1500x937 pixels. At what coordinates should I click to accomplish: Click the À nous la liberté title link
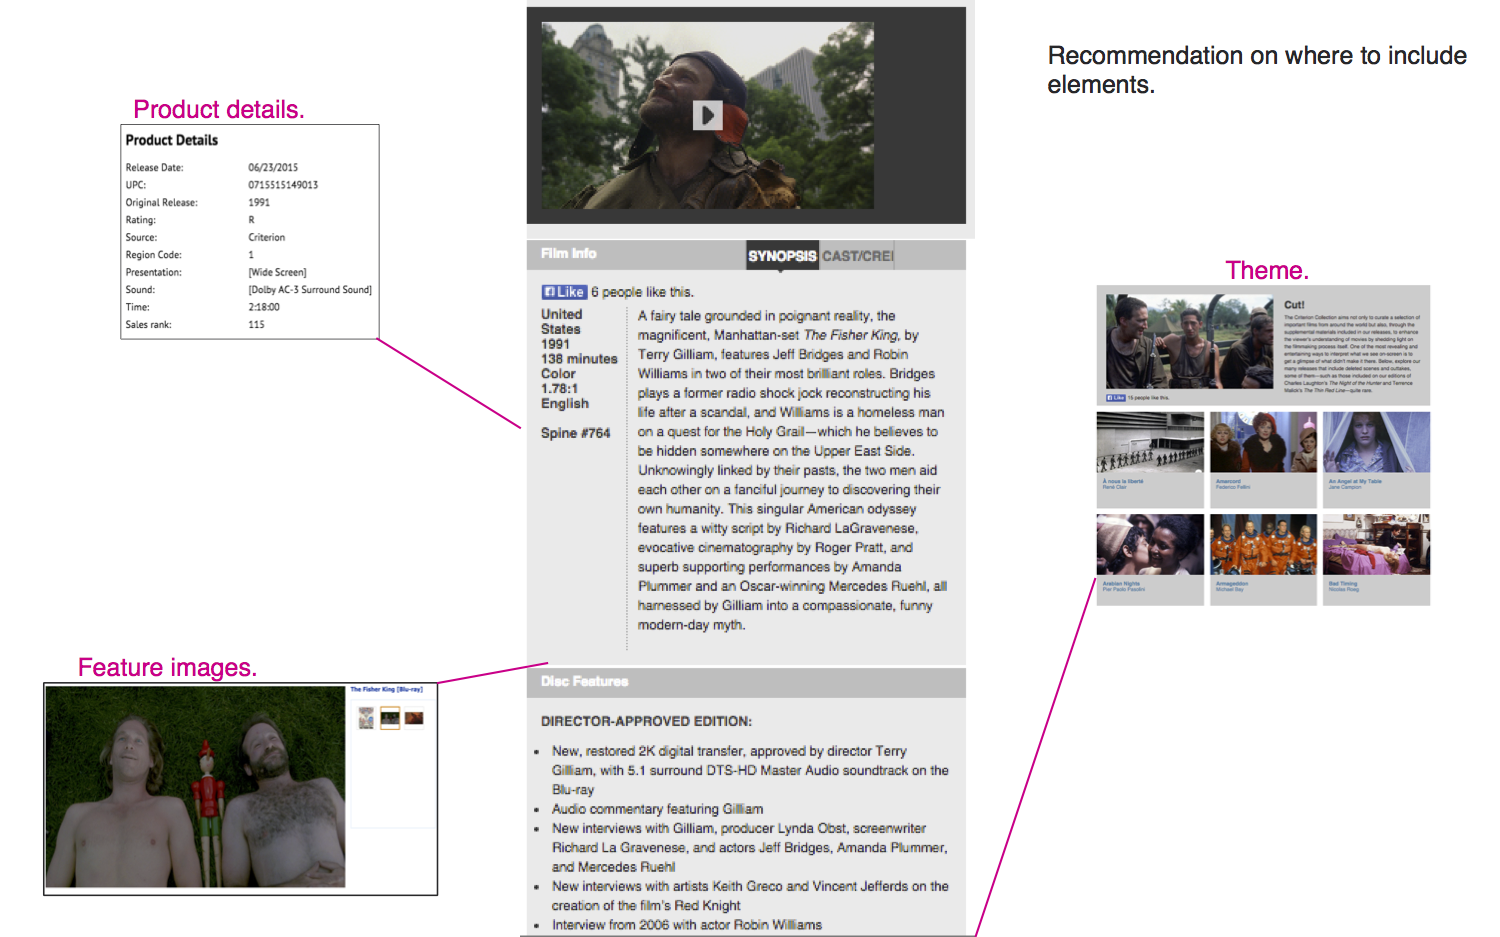(1122, 481)
